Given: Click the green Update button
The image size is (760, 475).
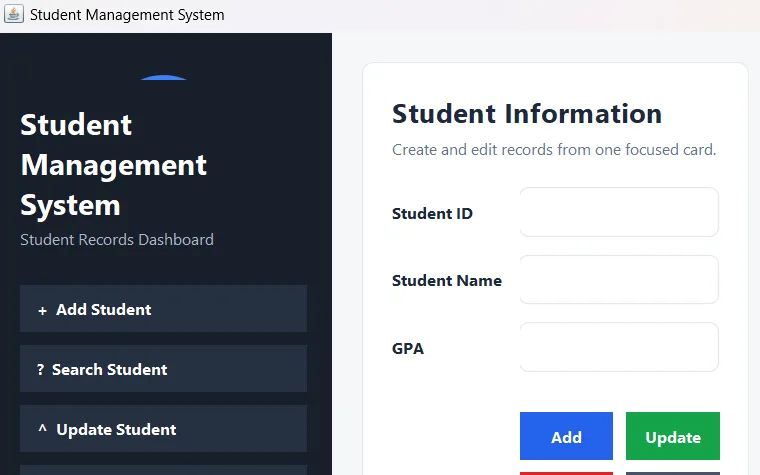Looking at the screenshot, I should pyautogui.click(x=673, y=436).
